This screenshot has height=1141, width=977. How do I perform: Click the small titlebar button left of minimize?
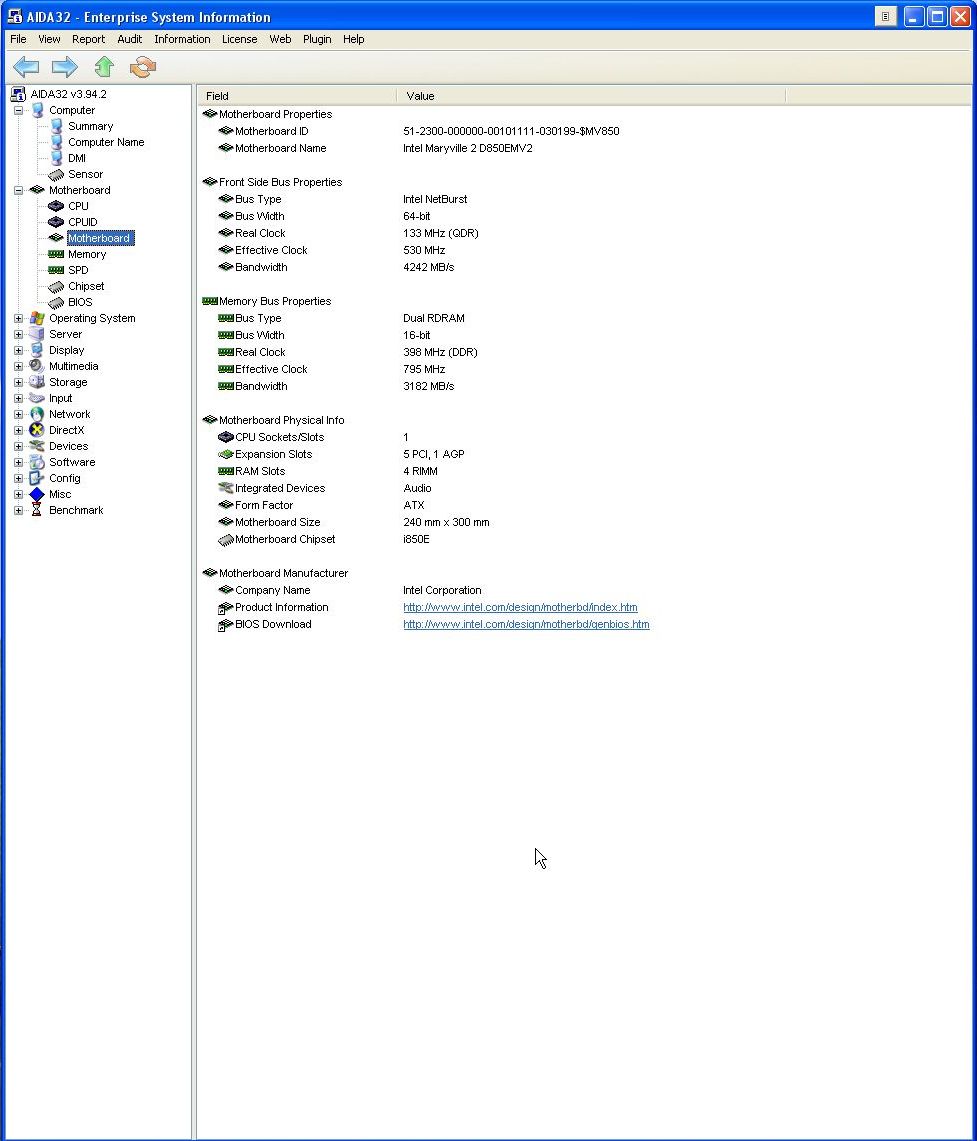(885, 16)
